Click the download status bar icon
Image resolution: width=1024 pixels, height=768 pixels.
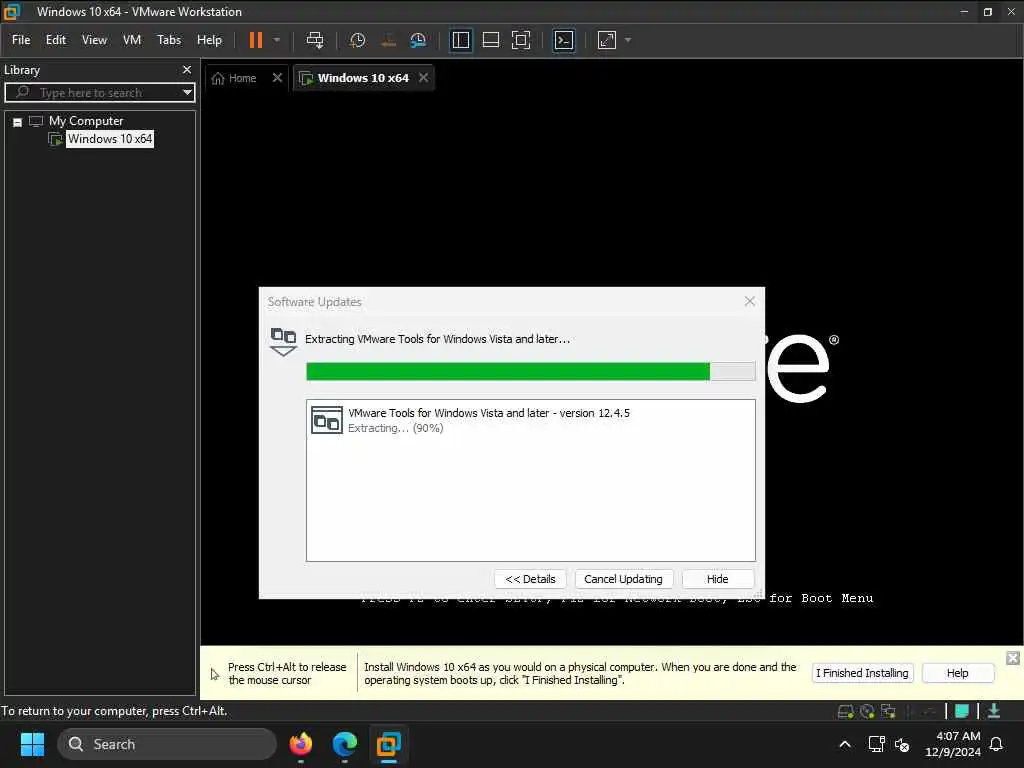[x=994, y=711]
